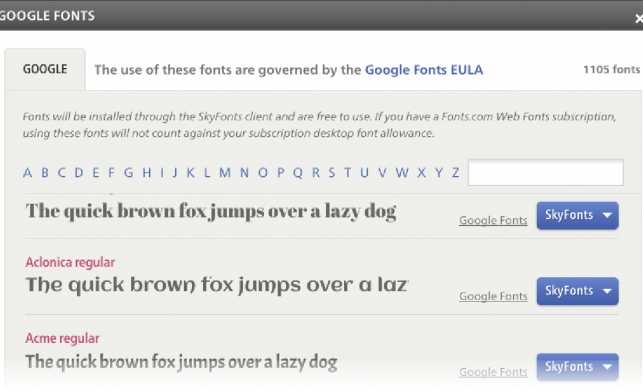Image resolution: width=643 pixels, height=390 pixels.
Task: Filter fonts by letter M
Action: click(225, 173)
